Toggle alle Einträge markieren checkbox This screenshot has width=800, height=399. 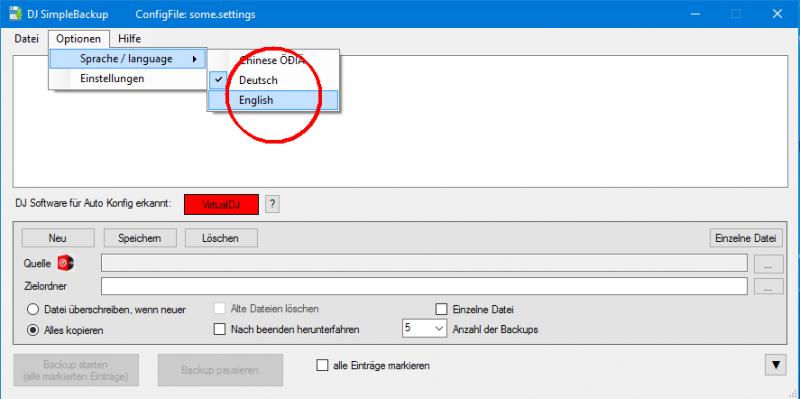coord(322,365)
